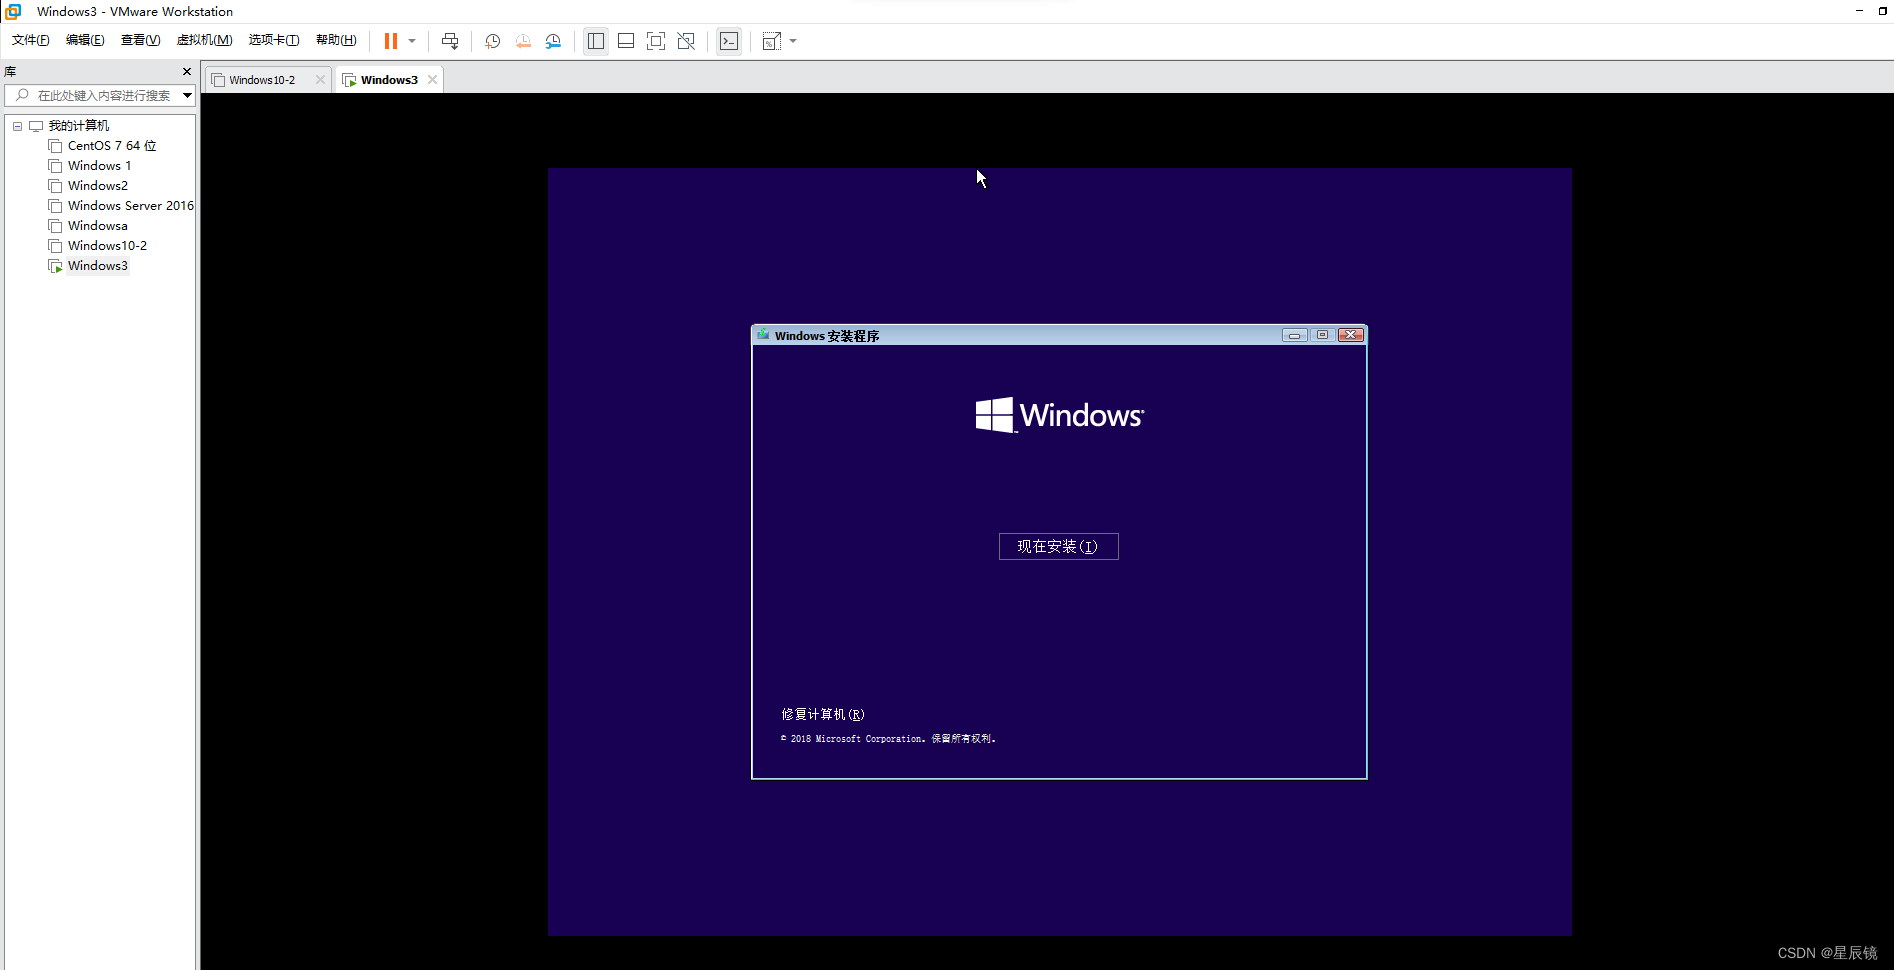
Task: Open the library search filter dropdown
Action: point(187,95)
